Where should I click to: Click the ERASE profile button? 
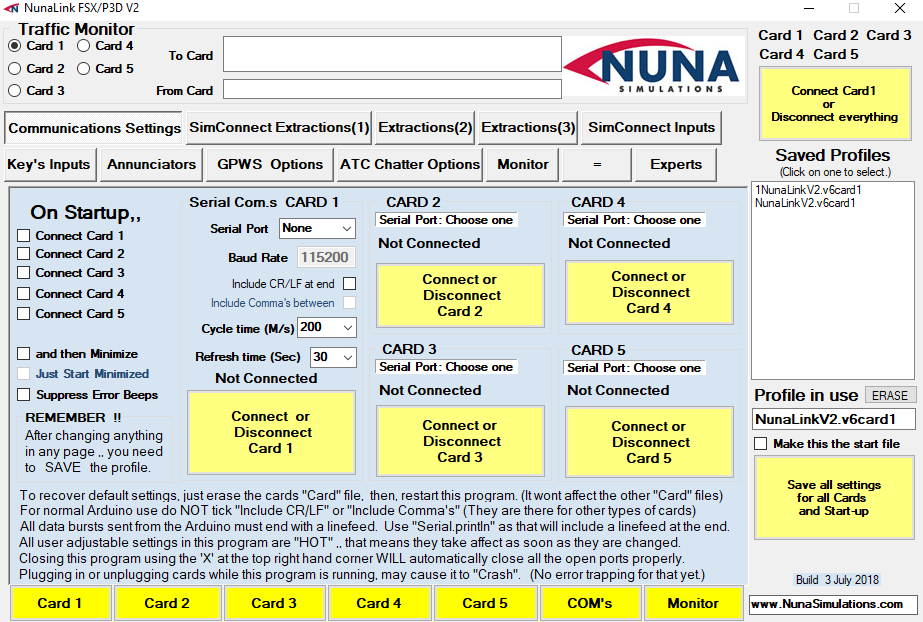click(889, 396)
